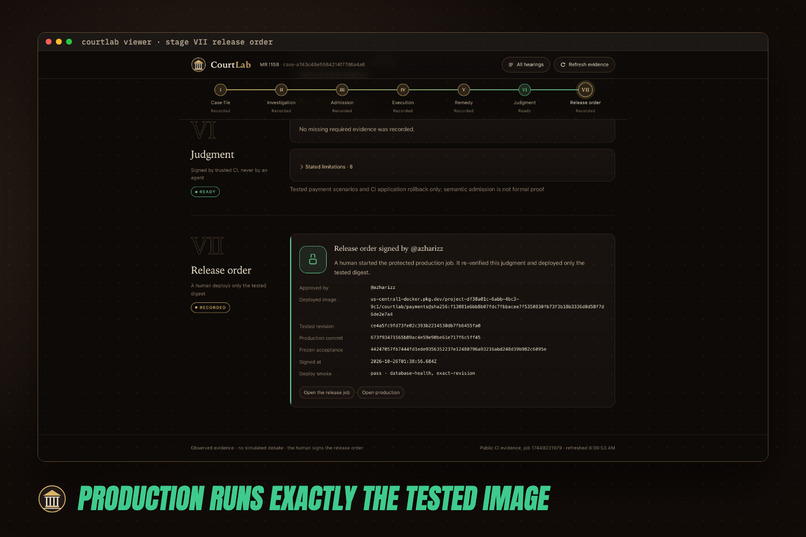Click the unlocked padlock release icon

pyautogui.click(x=313, y=260)
